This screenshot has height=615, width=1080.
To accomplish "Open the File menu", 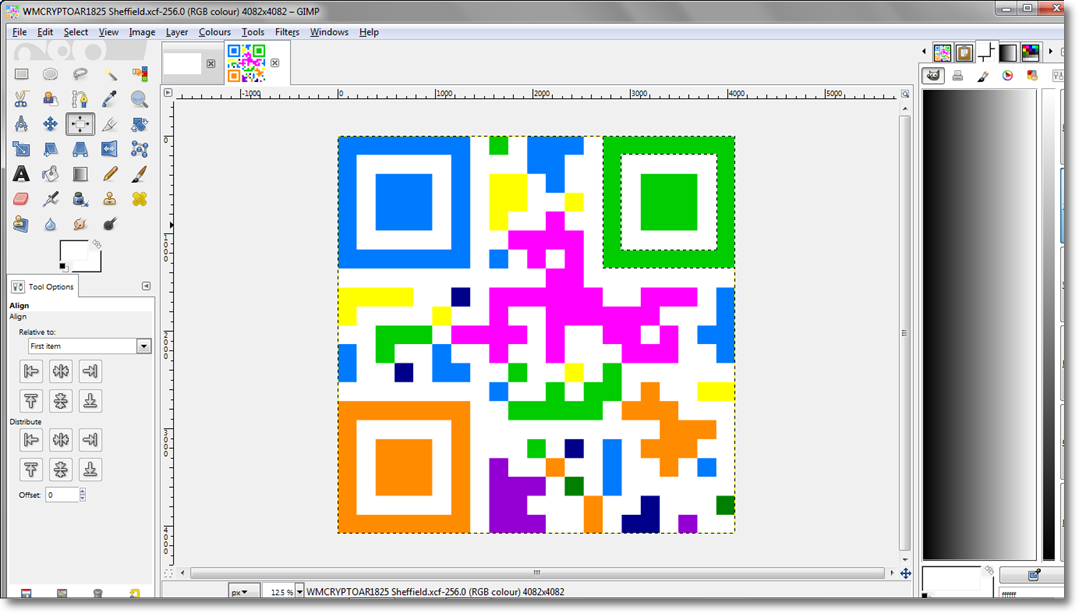I will coord(19,32).
